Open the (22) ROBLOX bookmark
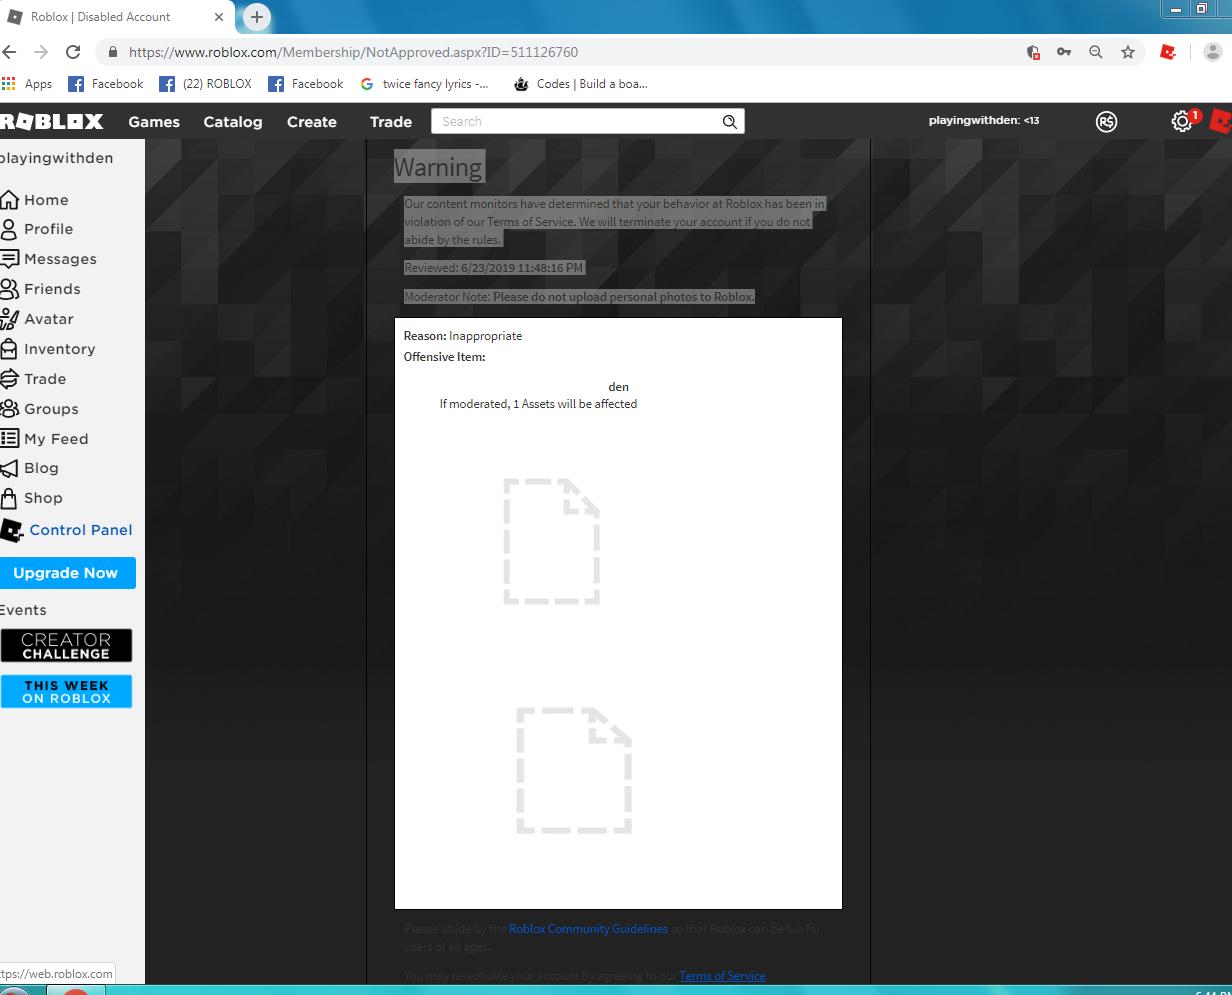Screen dimensions: 1232x995 tap(206, 84)
